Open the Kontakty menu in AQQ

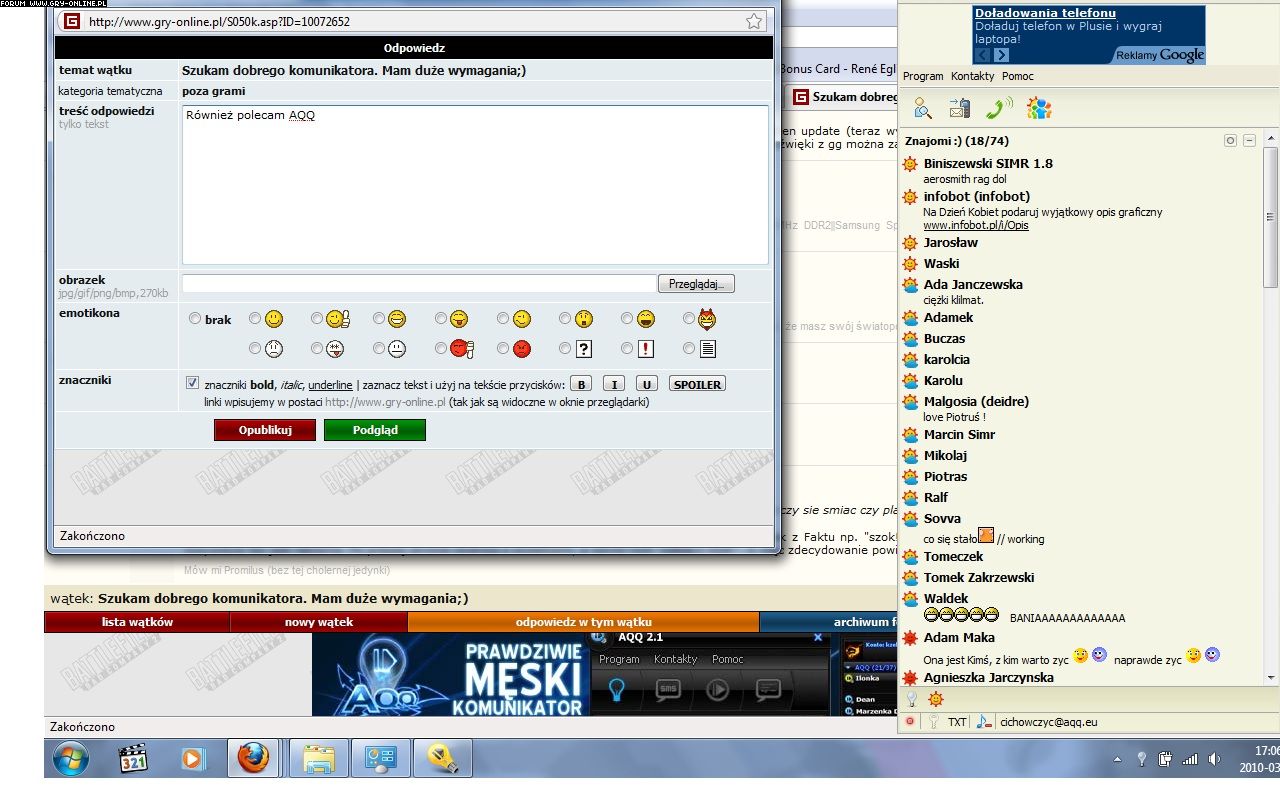tap(972, 76)
